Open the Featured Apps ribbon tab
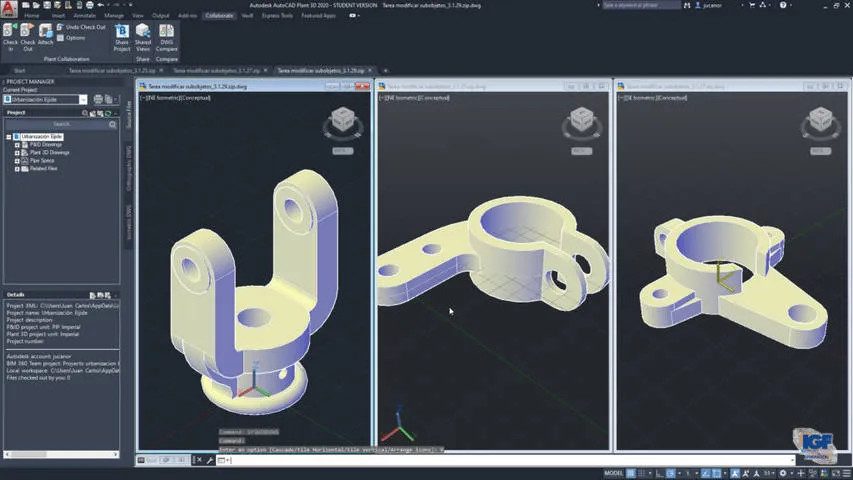The image size is (853, 480). tap(318, 16)
